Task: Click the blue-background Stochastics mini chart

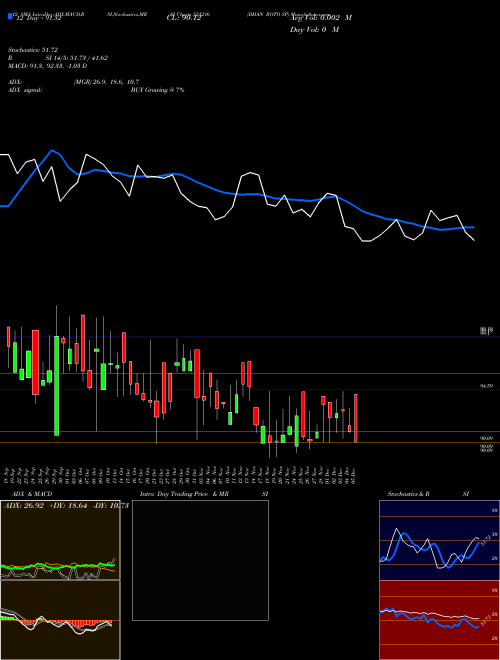Action: coord(439,540)
